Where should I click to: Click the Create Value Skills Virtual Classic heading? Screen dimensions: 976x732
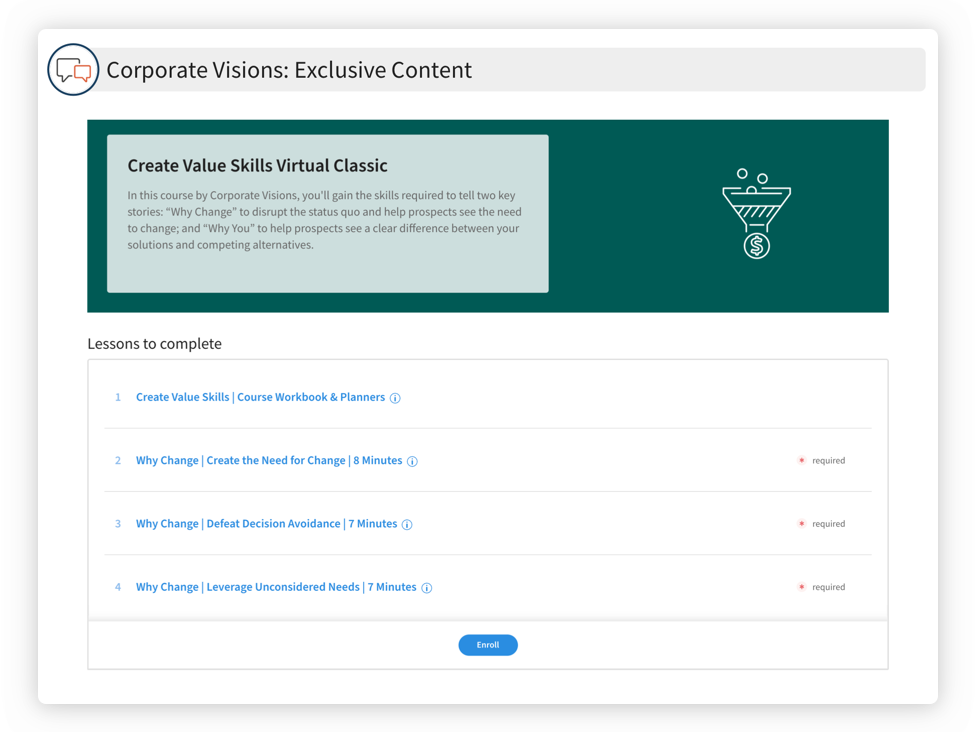pyautogui.click(x=257, y=166)
